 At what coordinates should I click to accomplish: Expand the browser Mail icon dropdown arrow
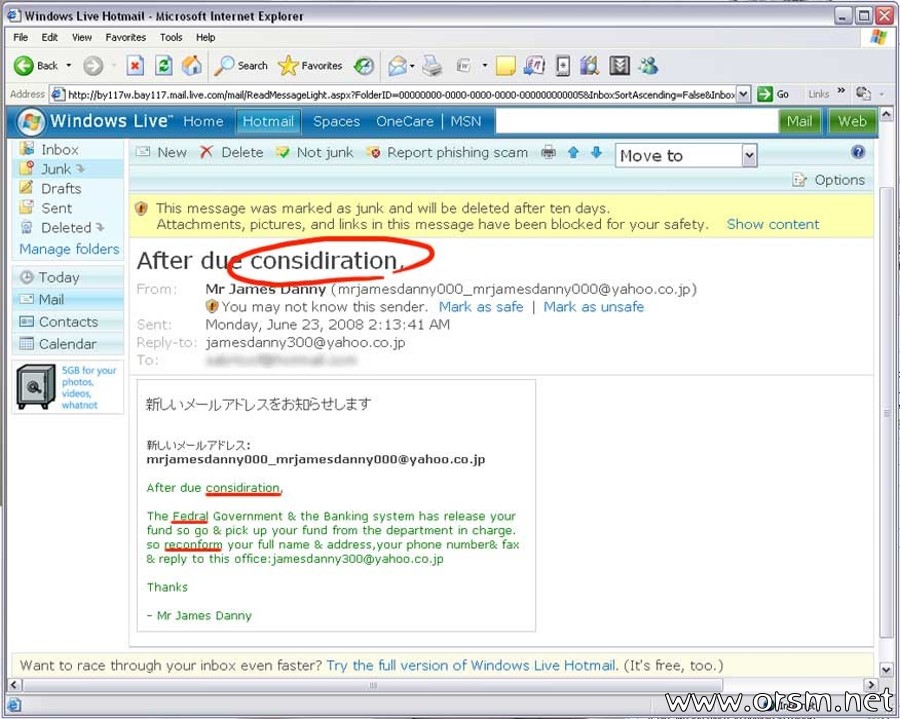[413, 66]
